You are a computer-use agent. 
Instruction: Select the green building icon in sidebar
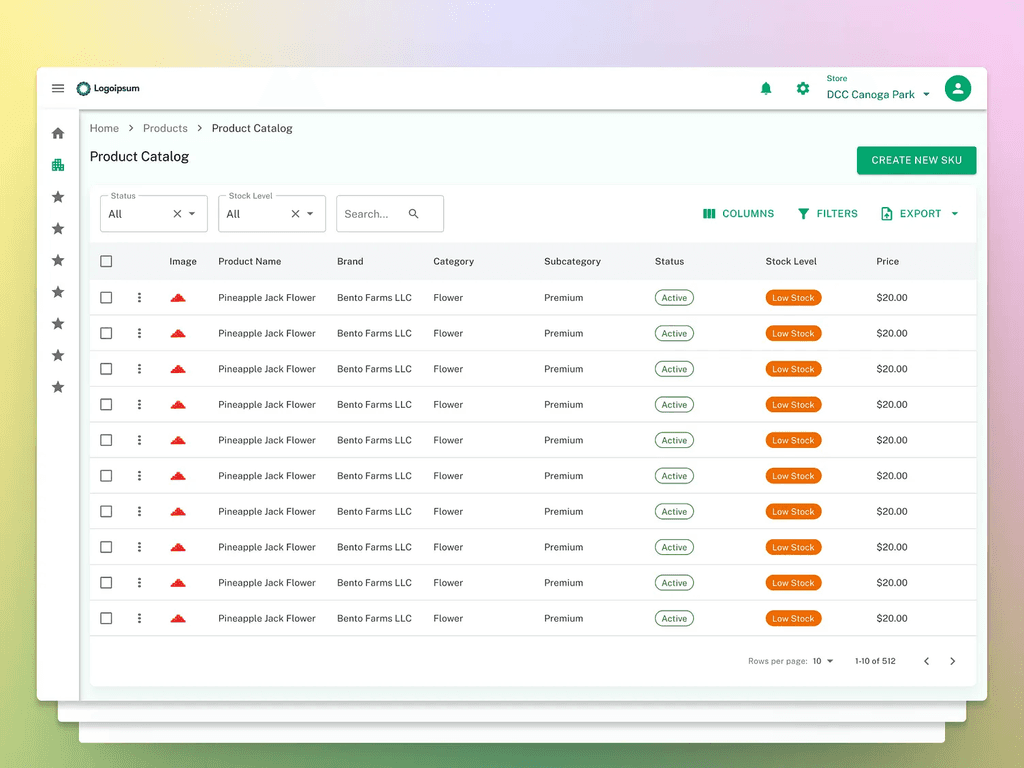pyautogui.click(x=58, y=165)
